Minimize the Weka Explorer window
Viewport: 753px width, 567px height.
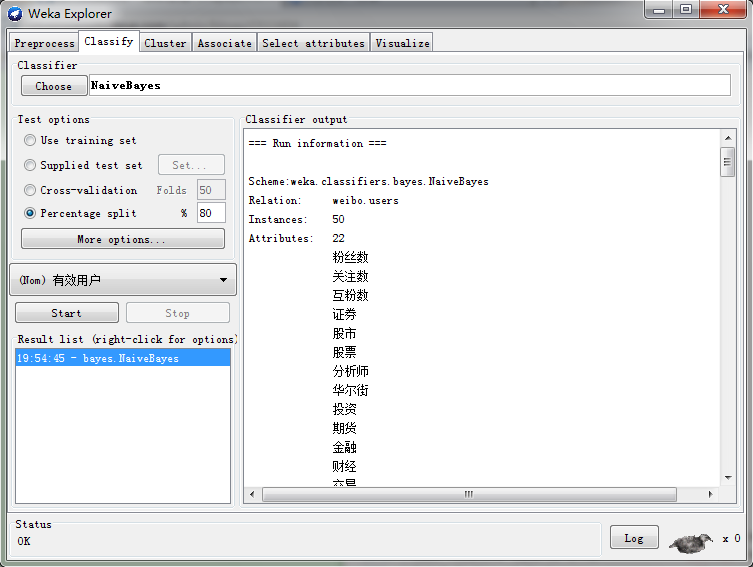click(x=659, y=10)
